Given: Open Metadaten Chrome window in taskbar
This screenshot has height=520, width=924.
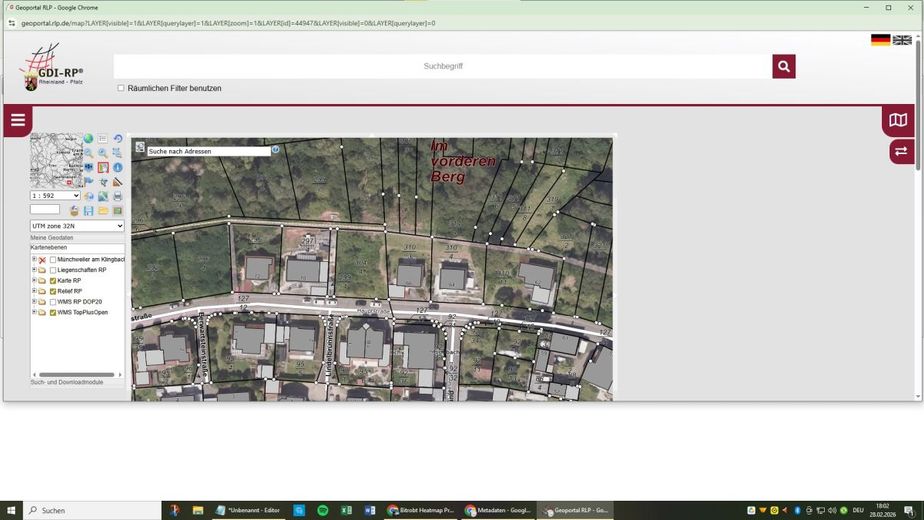Looking at the screenshot, I should pyautogui.click(x=499, y=510).
